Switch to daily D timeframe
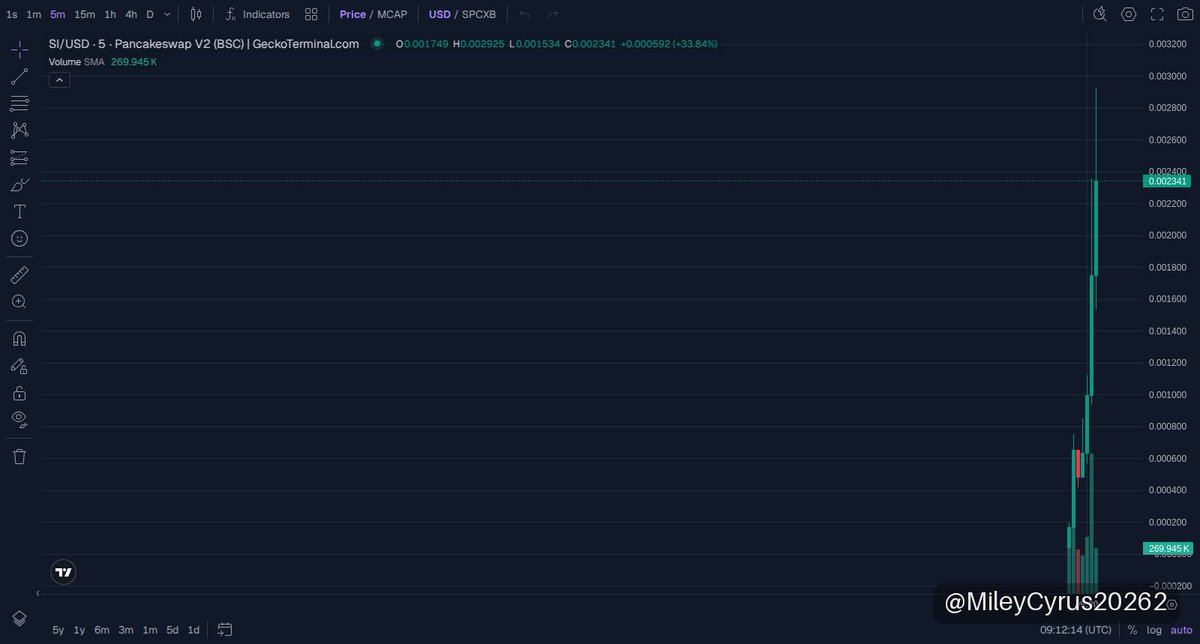This screenshot has height=644, width=1200. 150,14
